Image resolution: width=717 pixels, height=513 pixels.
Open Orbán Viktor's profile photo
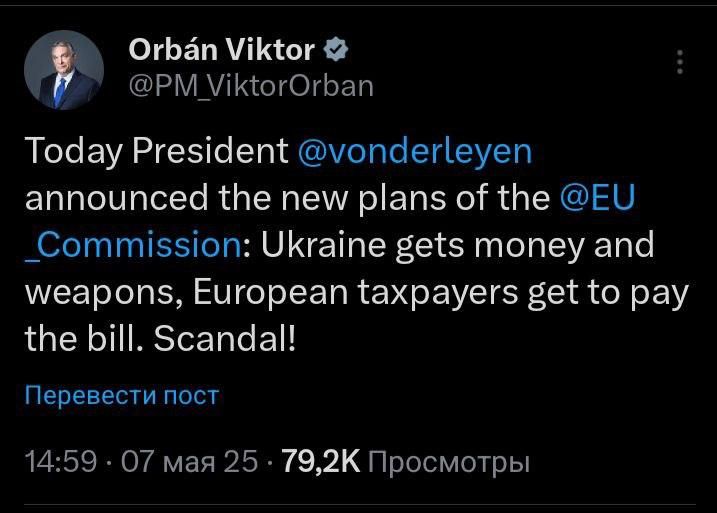(63, 70)
